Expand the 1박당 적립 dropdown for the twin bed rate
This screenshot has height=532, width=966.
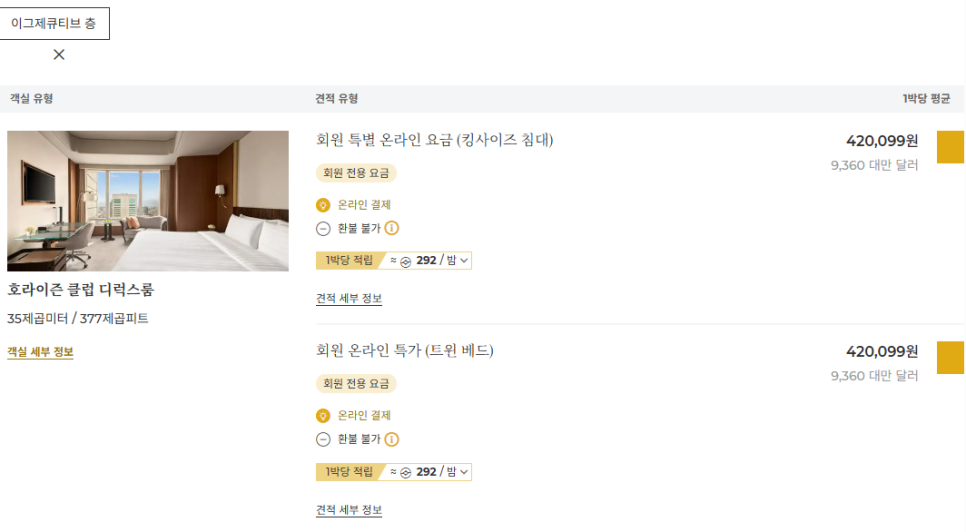[464, 472]
